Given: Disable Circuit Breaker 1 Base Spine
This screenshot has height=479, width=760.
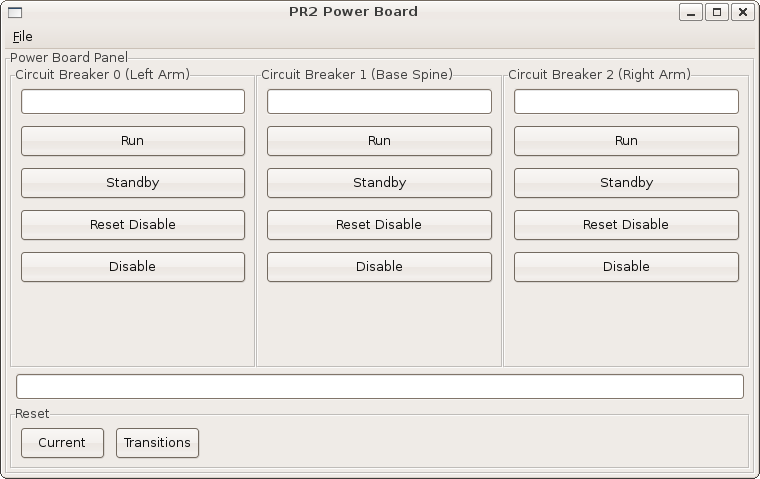Looking at the screenshot, I should 379,267.
